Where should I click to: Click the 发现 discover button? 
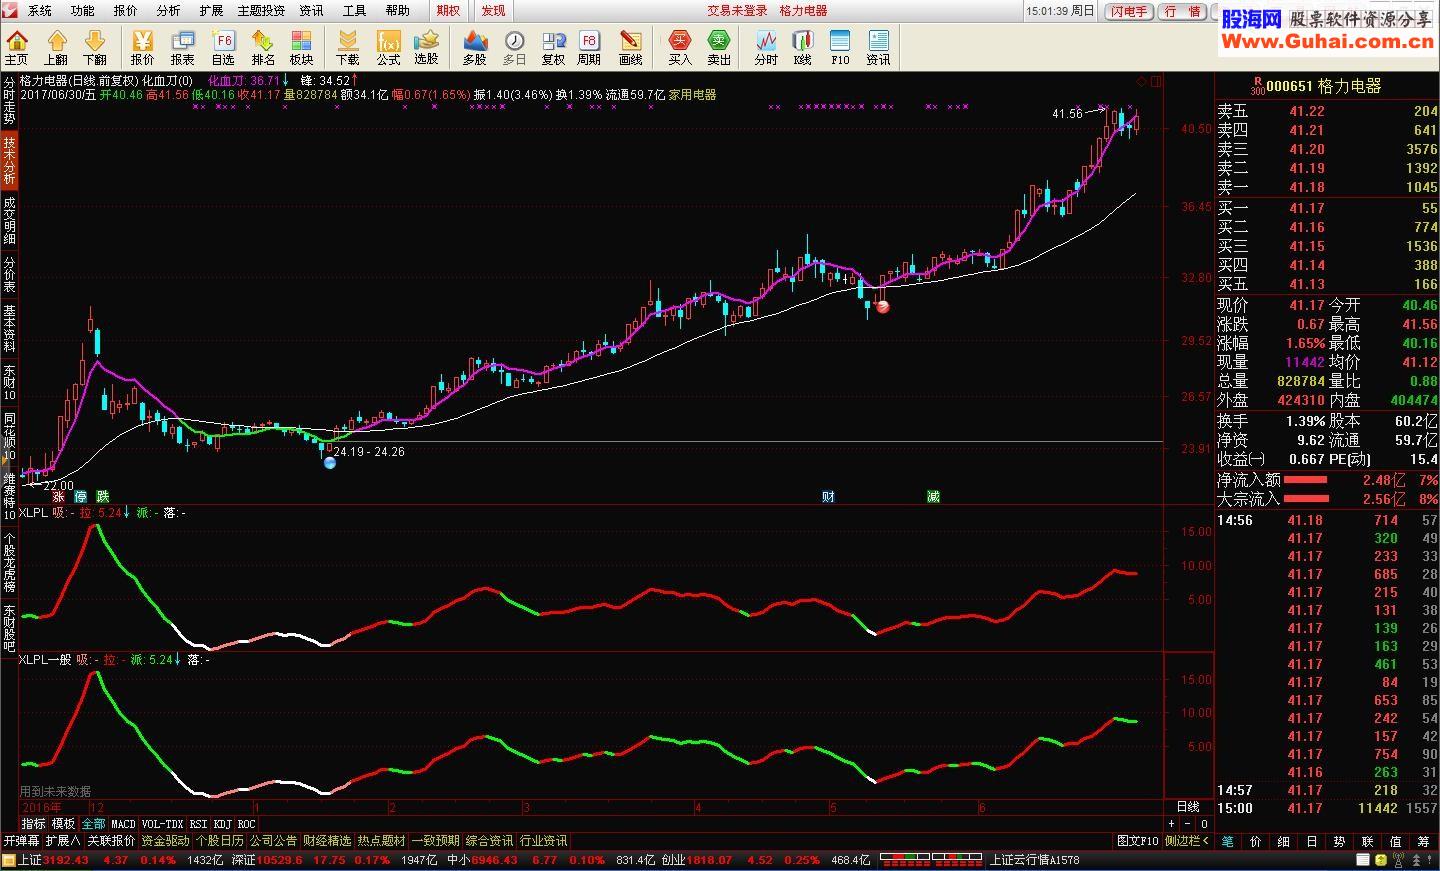[x=493, y=10]
